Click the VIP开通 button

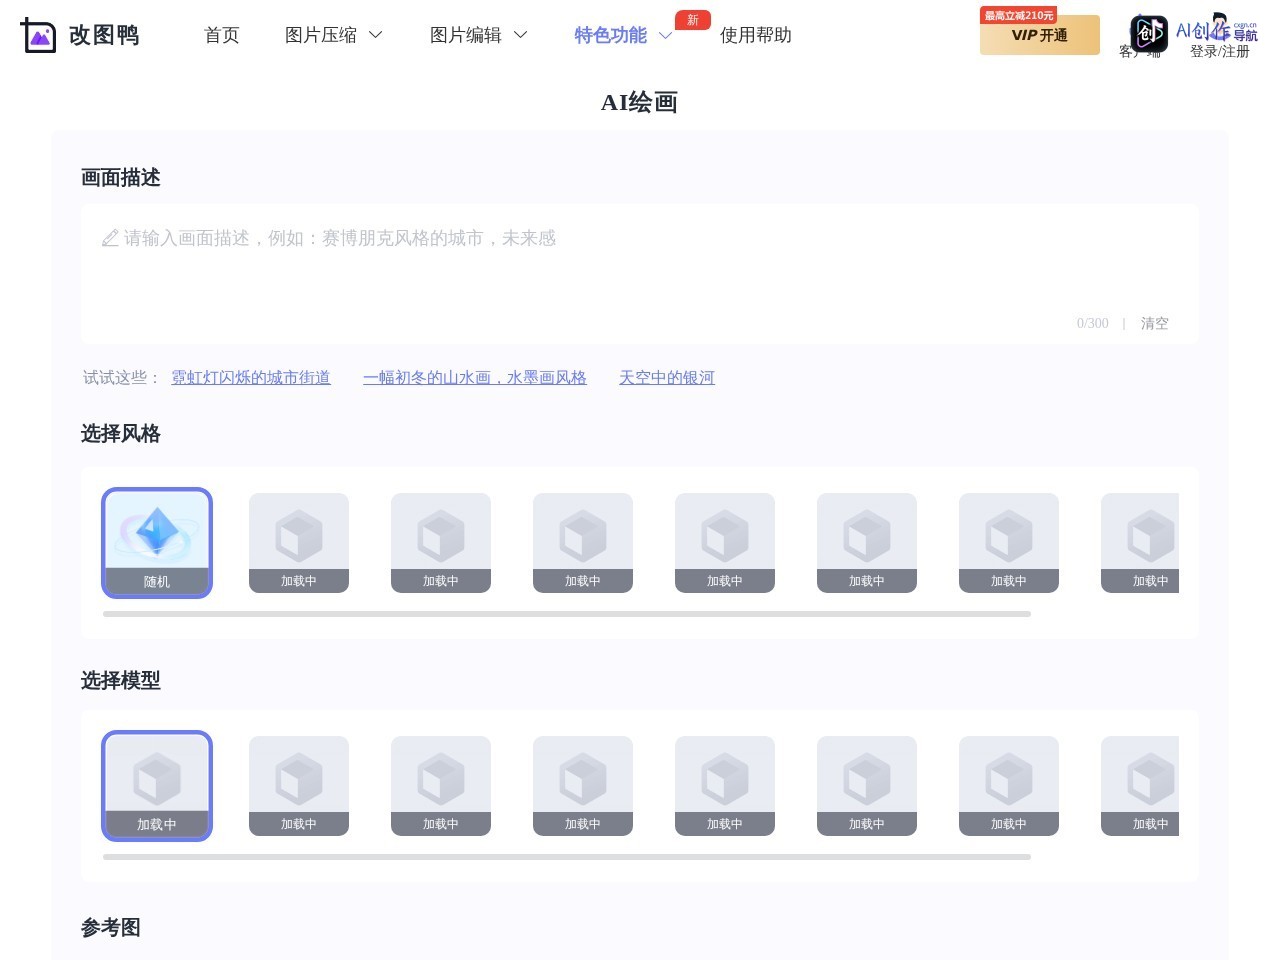pyautogui.click(x=1040, y=35)
